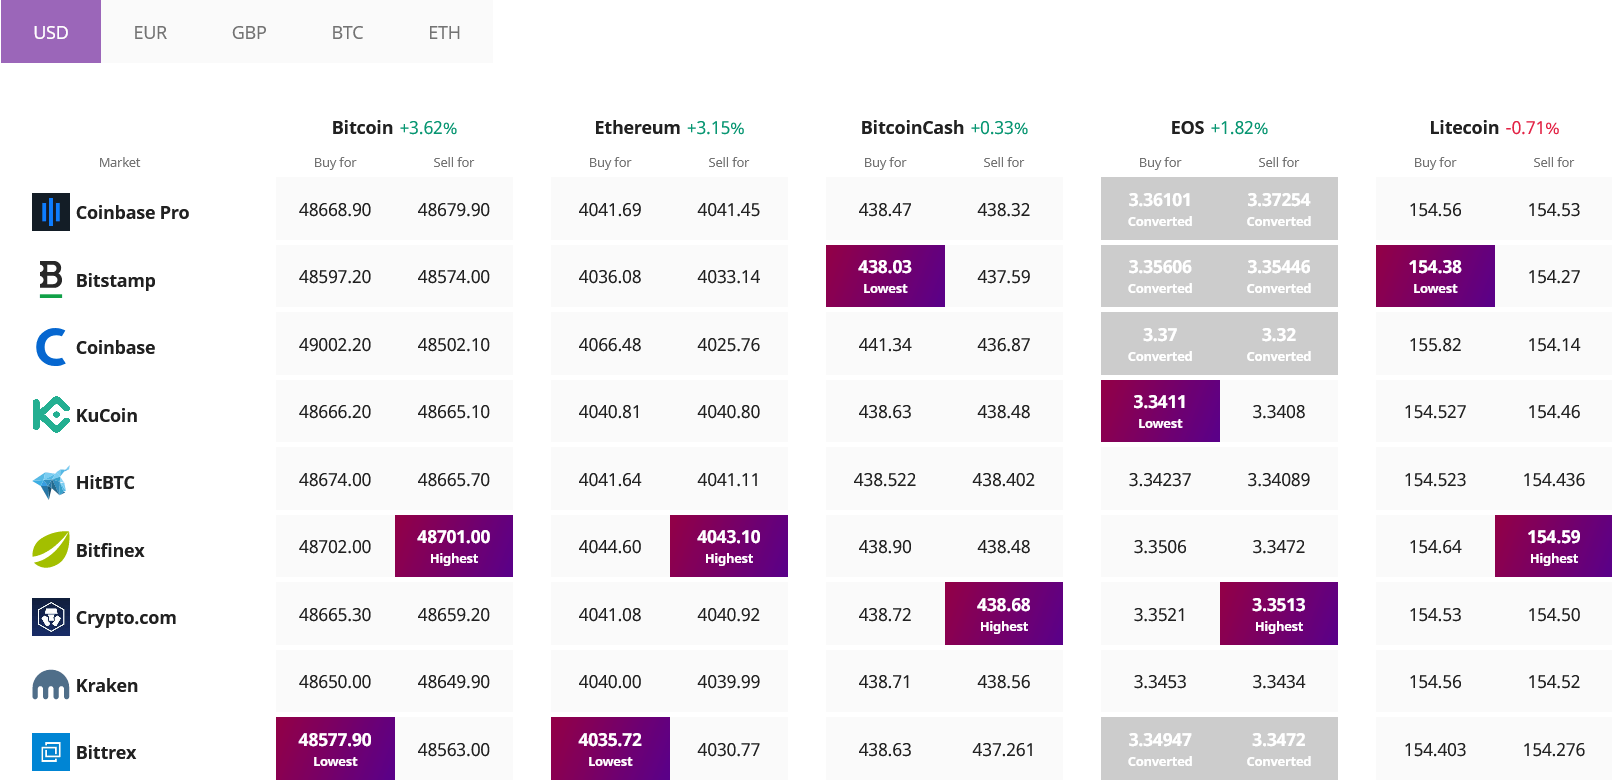Select Bitstamp lowest Litecoin buy price 154.38
This screenshot has width=1612, height=784.
point(1435,276)
